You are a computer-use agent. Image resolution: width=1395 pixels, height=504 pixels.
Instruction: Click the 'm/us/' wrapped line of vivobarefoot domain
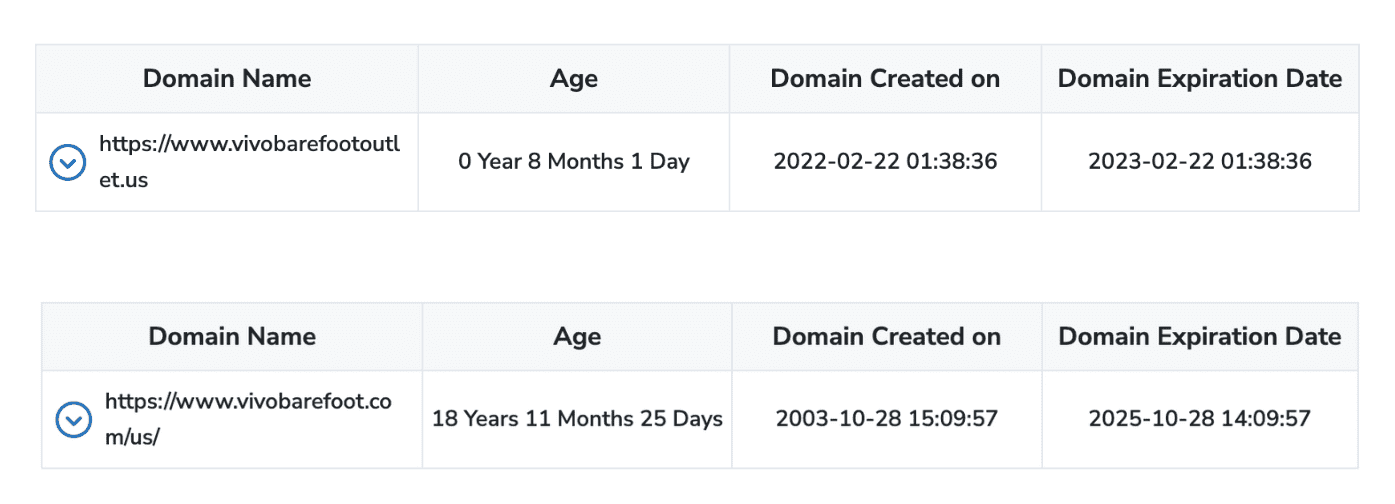click(x=132, y=438)
